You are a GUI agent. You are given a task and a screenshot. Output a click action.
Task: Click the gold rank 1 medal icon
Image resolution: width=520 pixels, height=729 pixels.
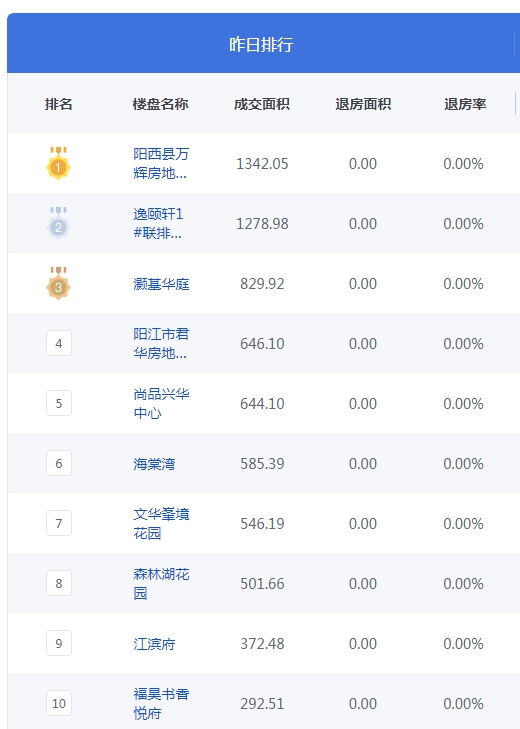(x=58, y=163)
